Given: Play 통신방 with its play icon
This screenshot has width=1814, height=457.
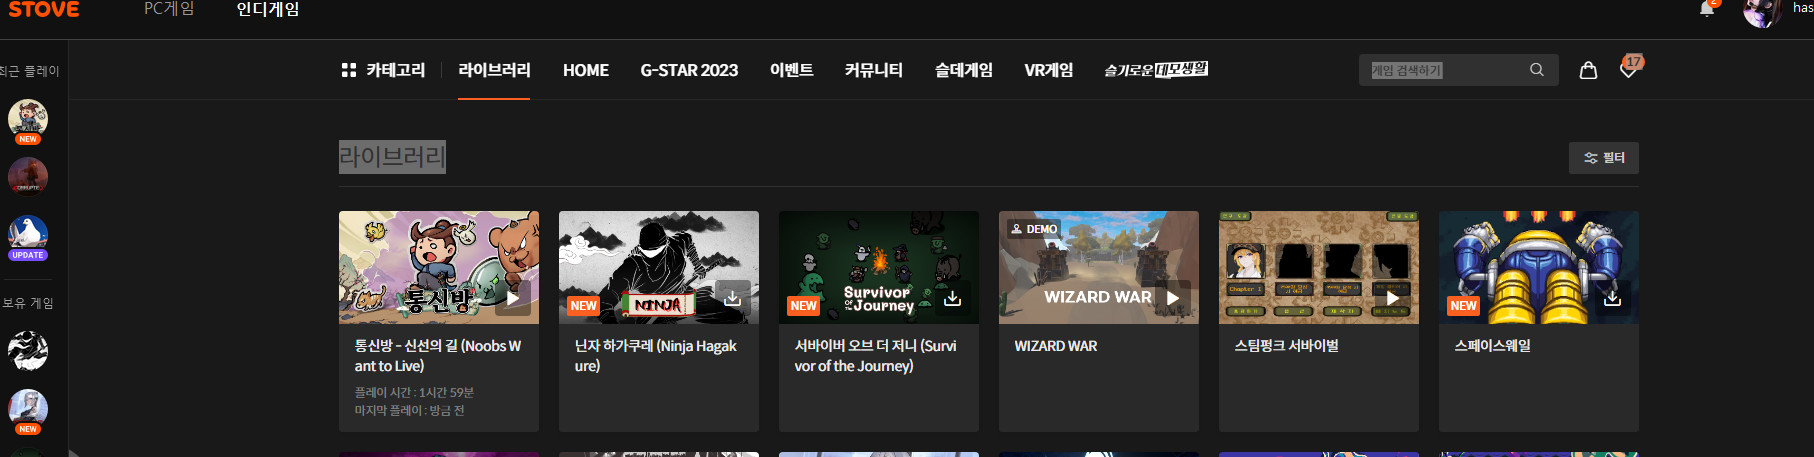Looking at the screenshot, I should tap(513, 297).
